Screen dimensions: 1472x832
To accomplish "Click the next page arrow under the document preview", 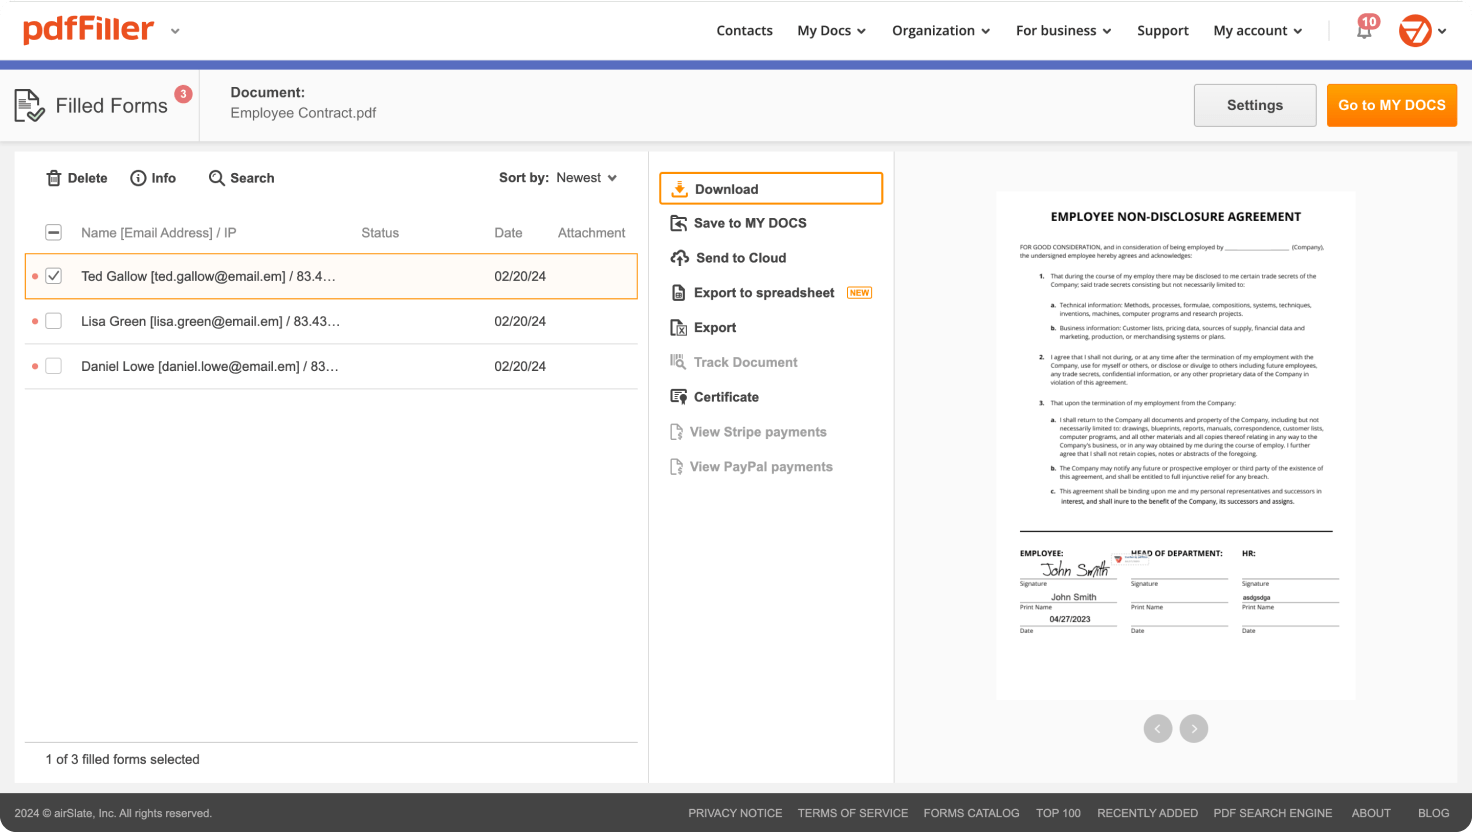I will (1194, 728).
